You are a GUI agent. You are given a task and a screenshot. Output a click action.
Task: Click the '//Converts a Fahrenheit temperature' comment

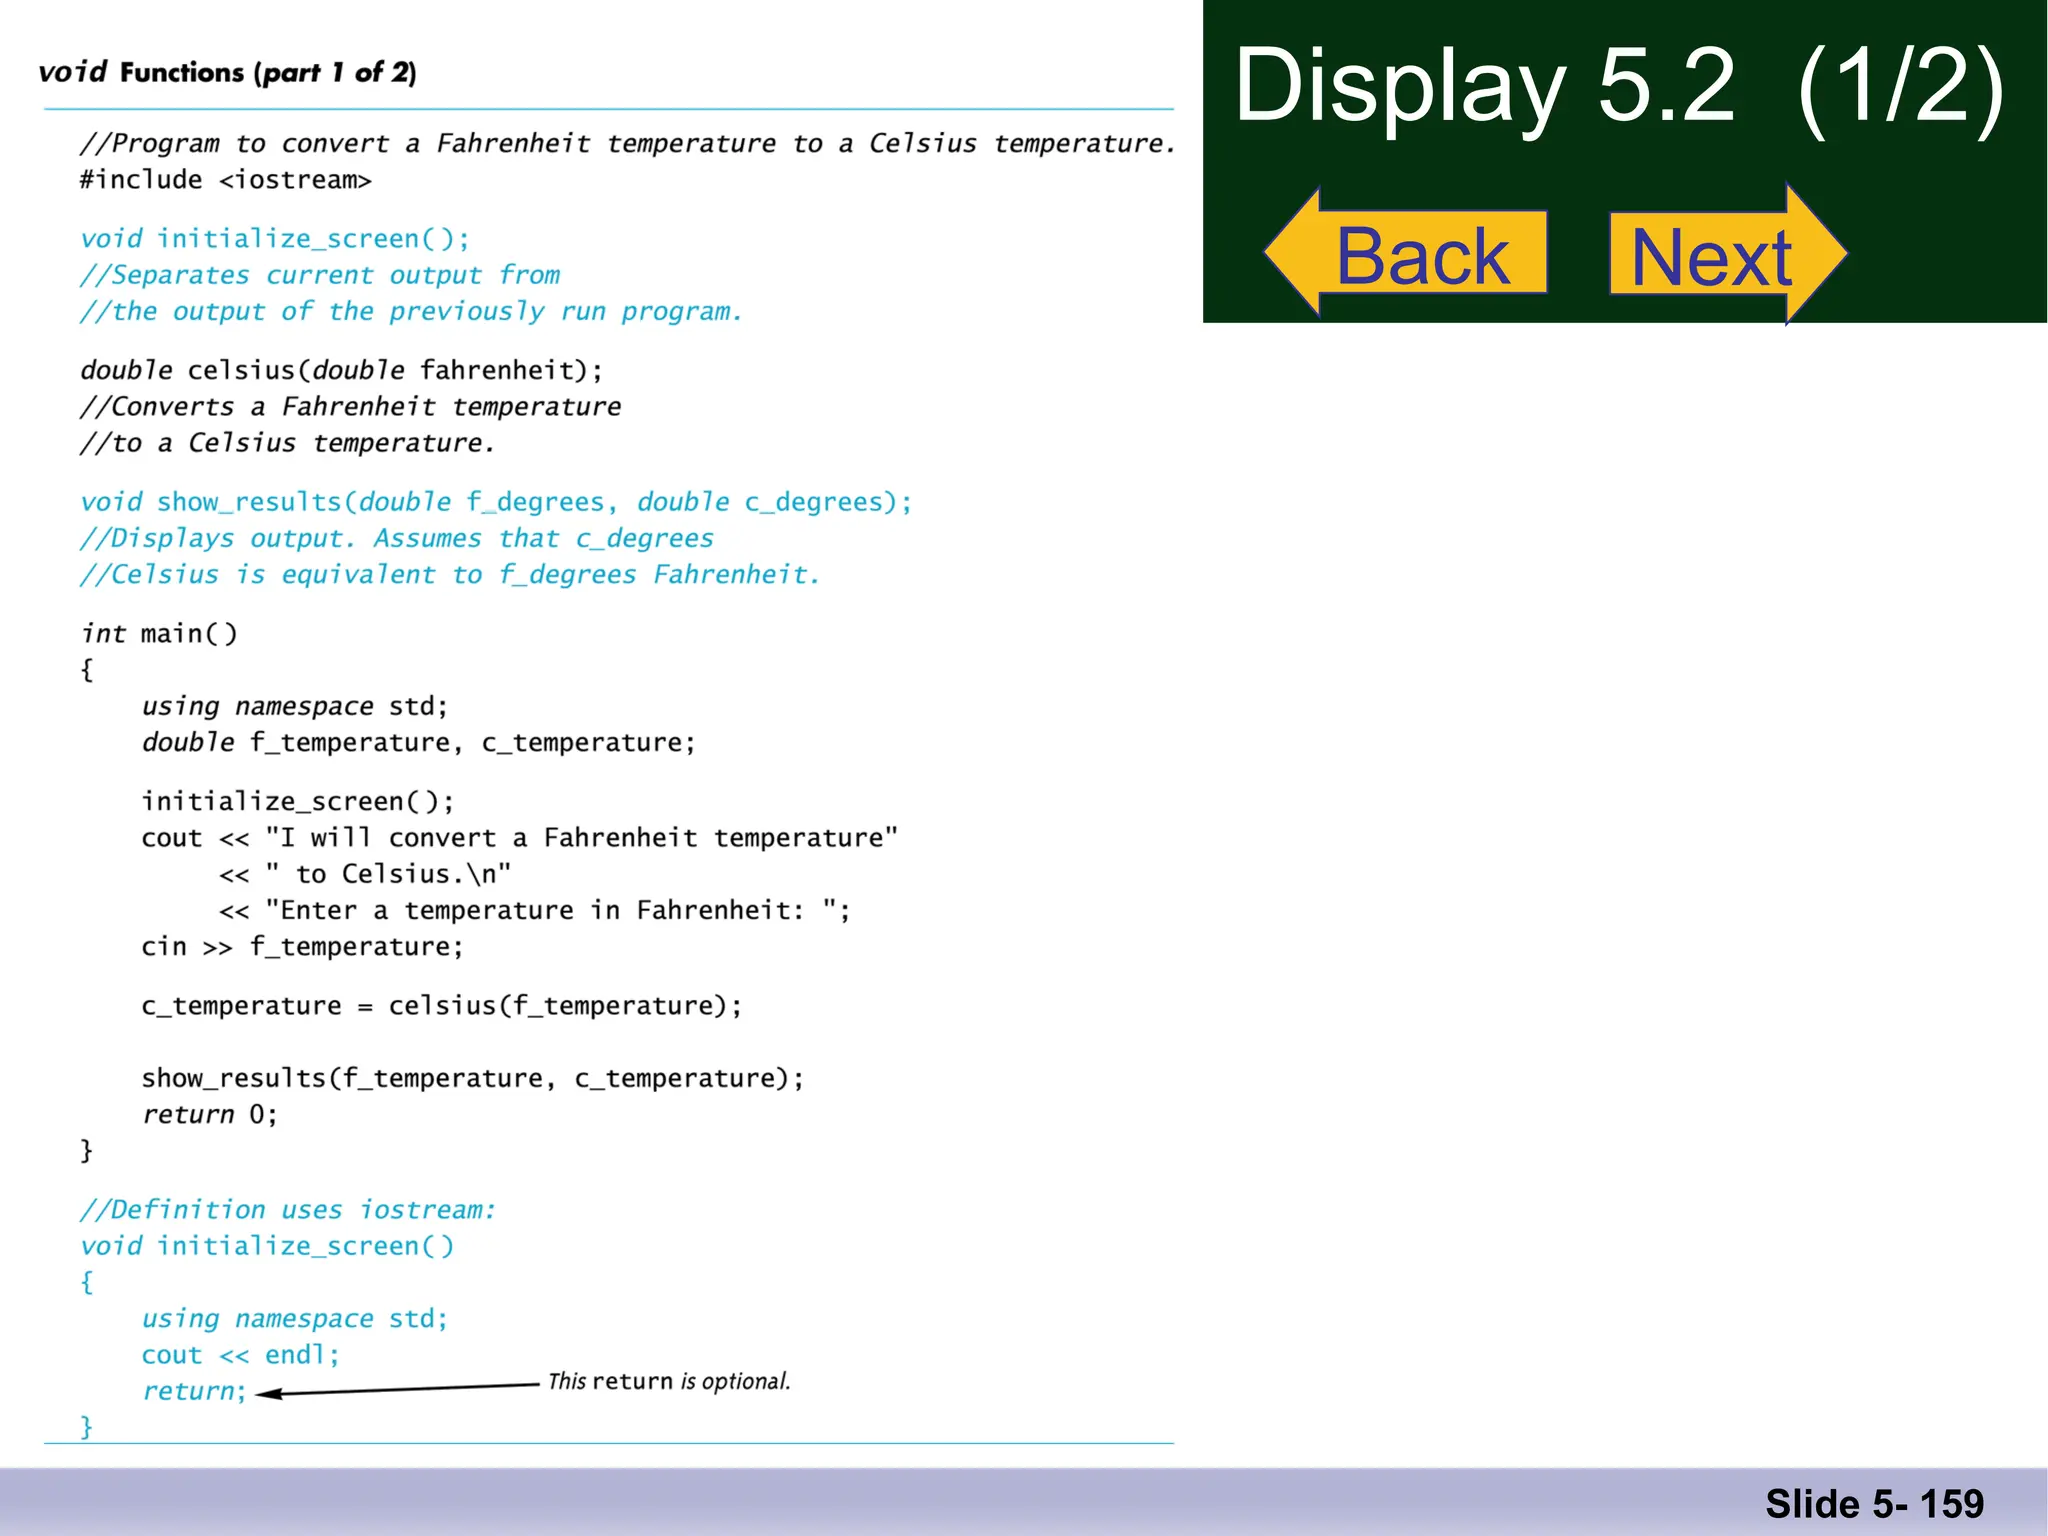351,407
